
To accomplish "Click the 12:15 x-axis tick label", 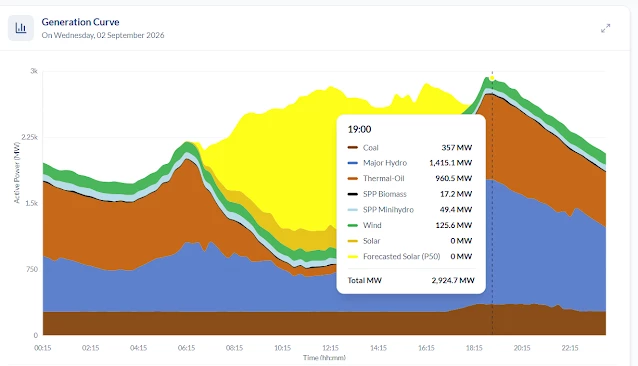I will point(330,348).
